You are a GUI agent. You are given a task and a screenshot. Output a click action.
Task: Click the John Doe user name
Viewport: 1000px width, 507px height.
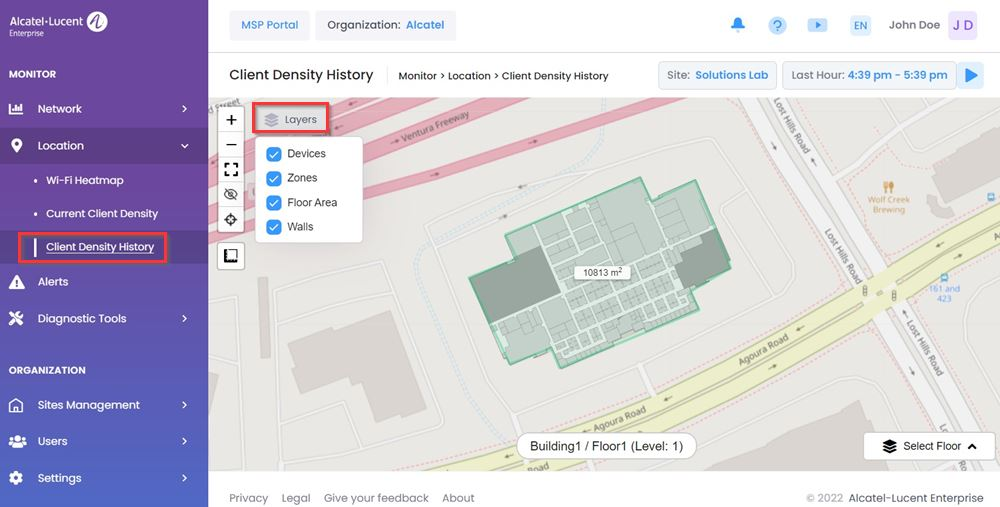coord(914,25)
